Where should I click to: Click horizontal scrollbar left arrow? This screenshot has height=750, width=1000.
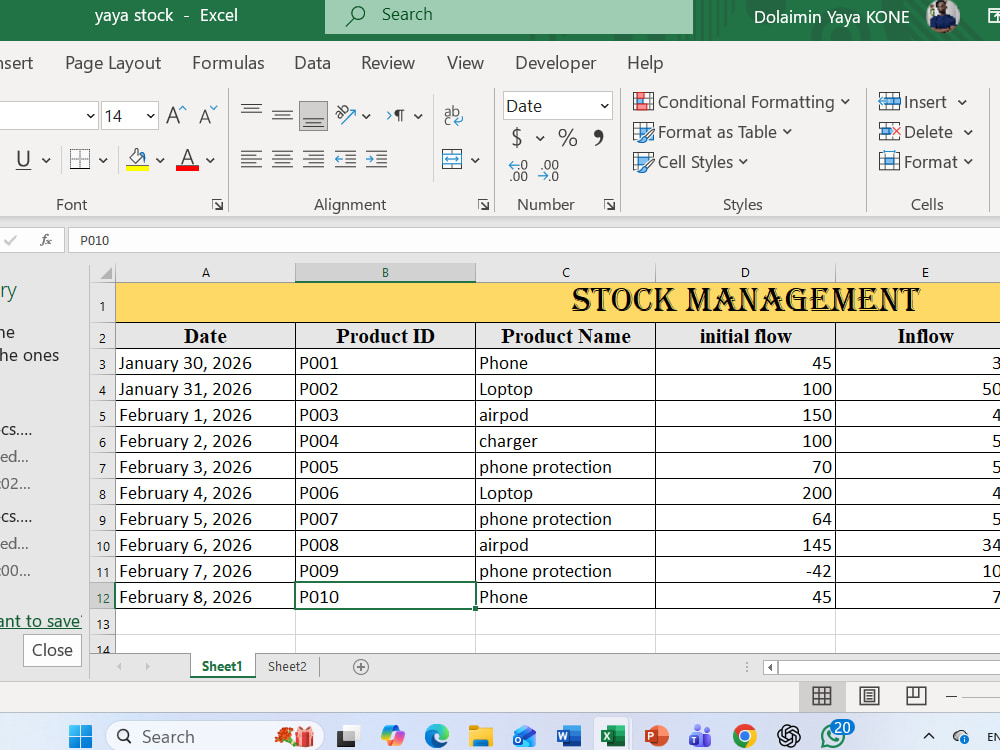770,667
